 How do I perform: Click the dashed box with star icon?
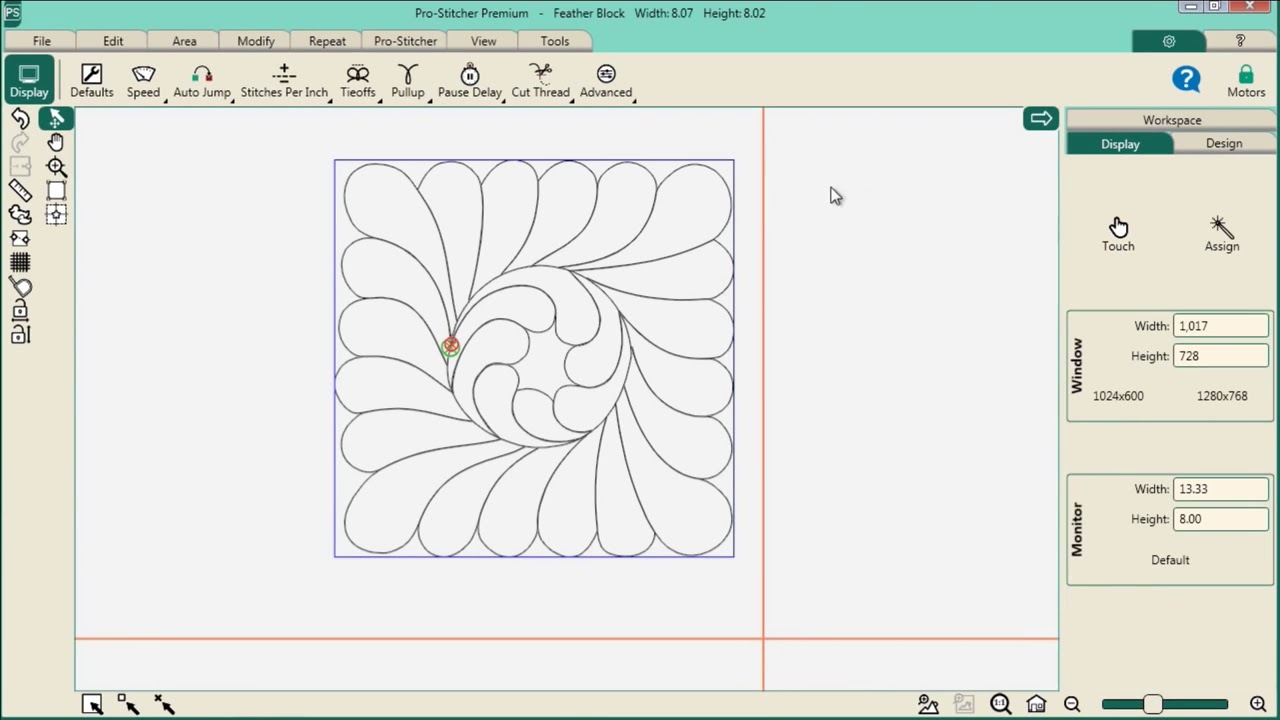(56, 214)
